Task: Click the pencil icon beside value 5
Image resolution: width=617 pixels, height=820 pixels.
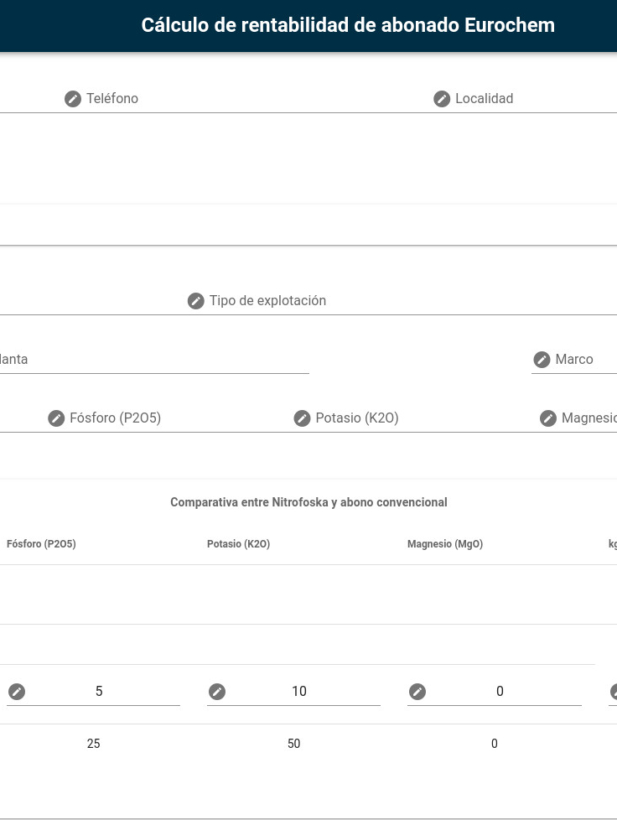Action: point(17,691)
